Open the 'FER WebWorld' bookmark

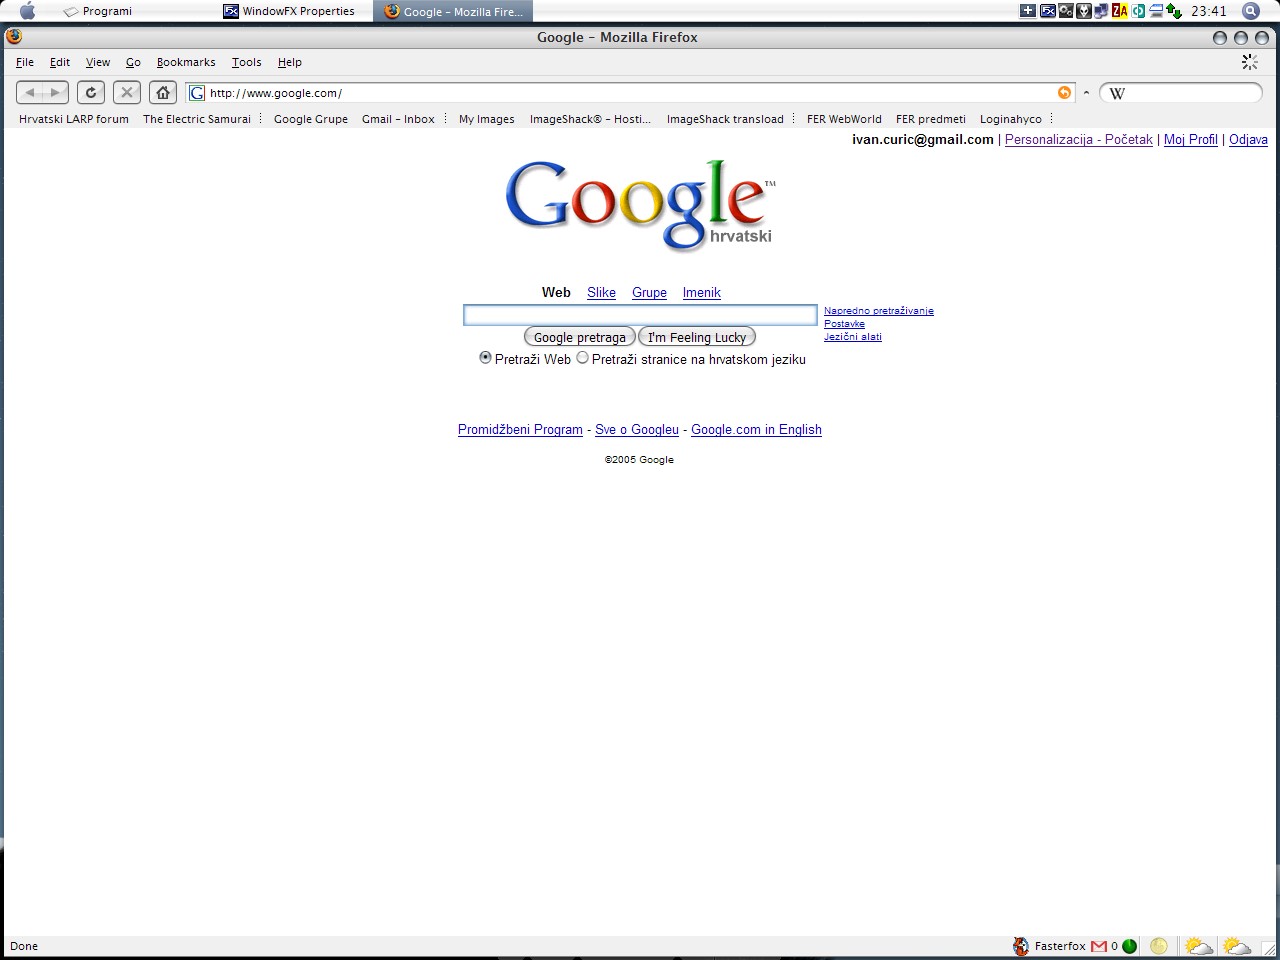pyautogui.click(x=844, y=119)
